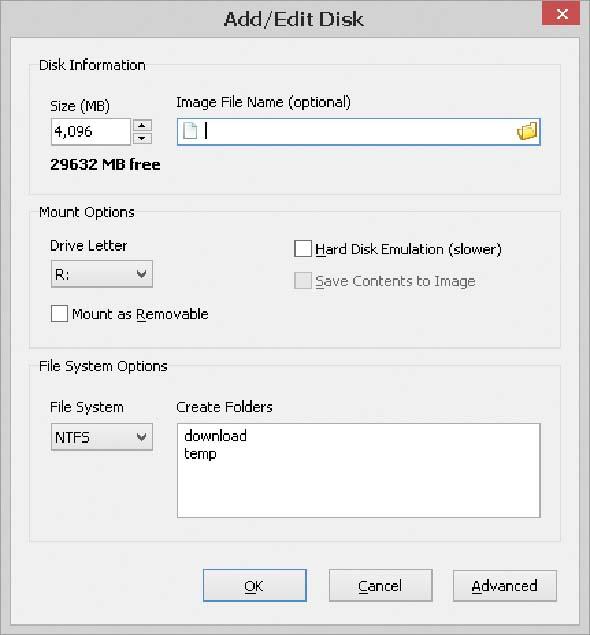Click the OK button
Viewport: 590px width, 635px height.
click(x=255, y=586)
